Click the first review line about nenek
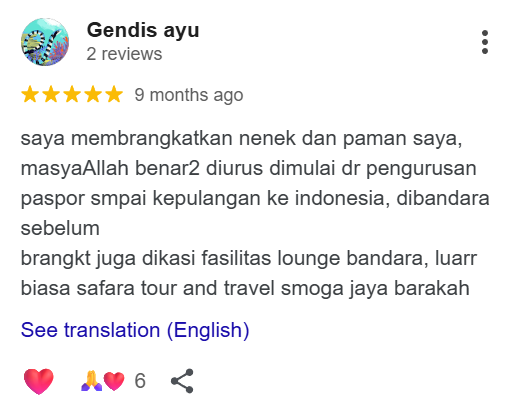This screenshot has height=397, width=513. pos(241,139)
